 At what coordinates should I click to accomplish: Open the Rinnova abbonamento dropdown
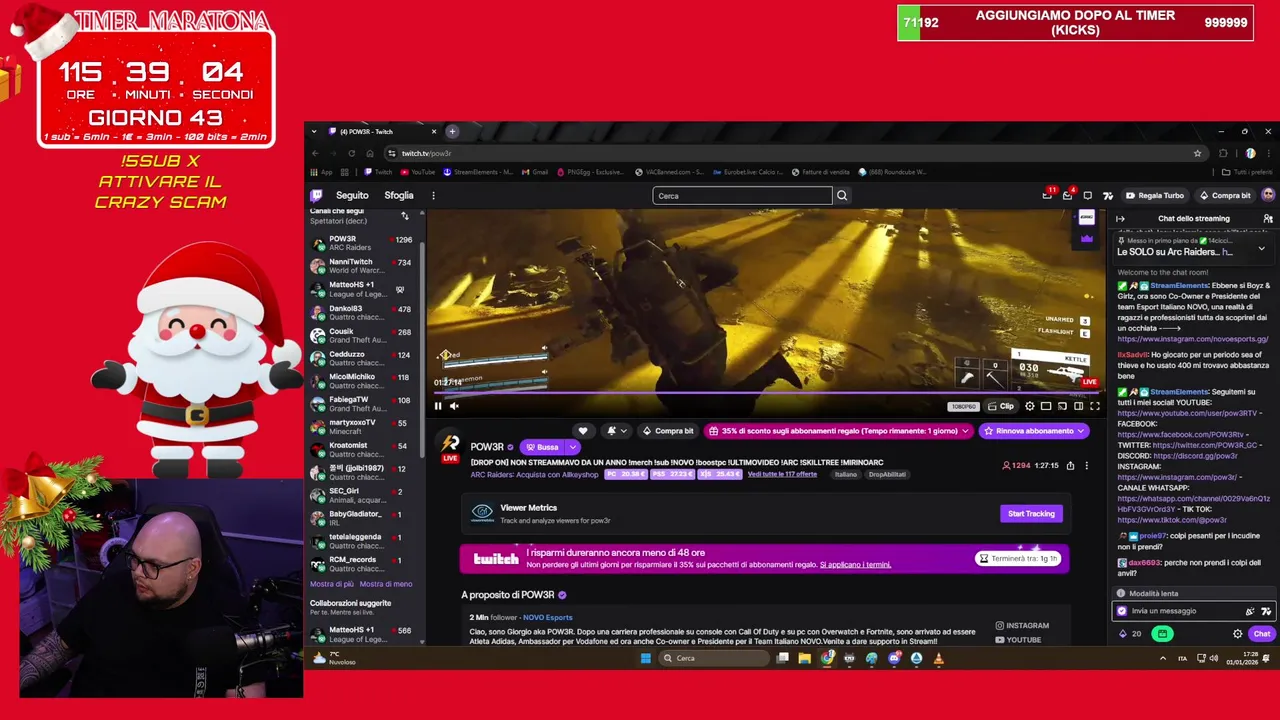(1034, 431)
